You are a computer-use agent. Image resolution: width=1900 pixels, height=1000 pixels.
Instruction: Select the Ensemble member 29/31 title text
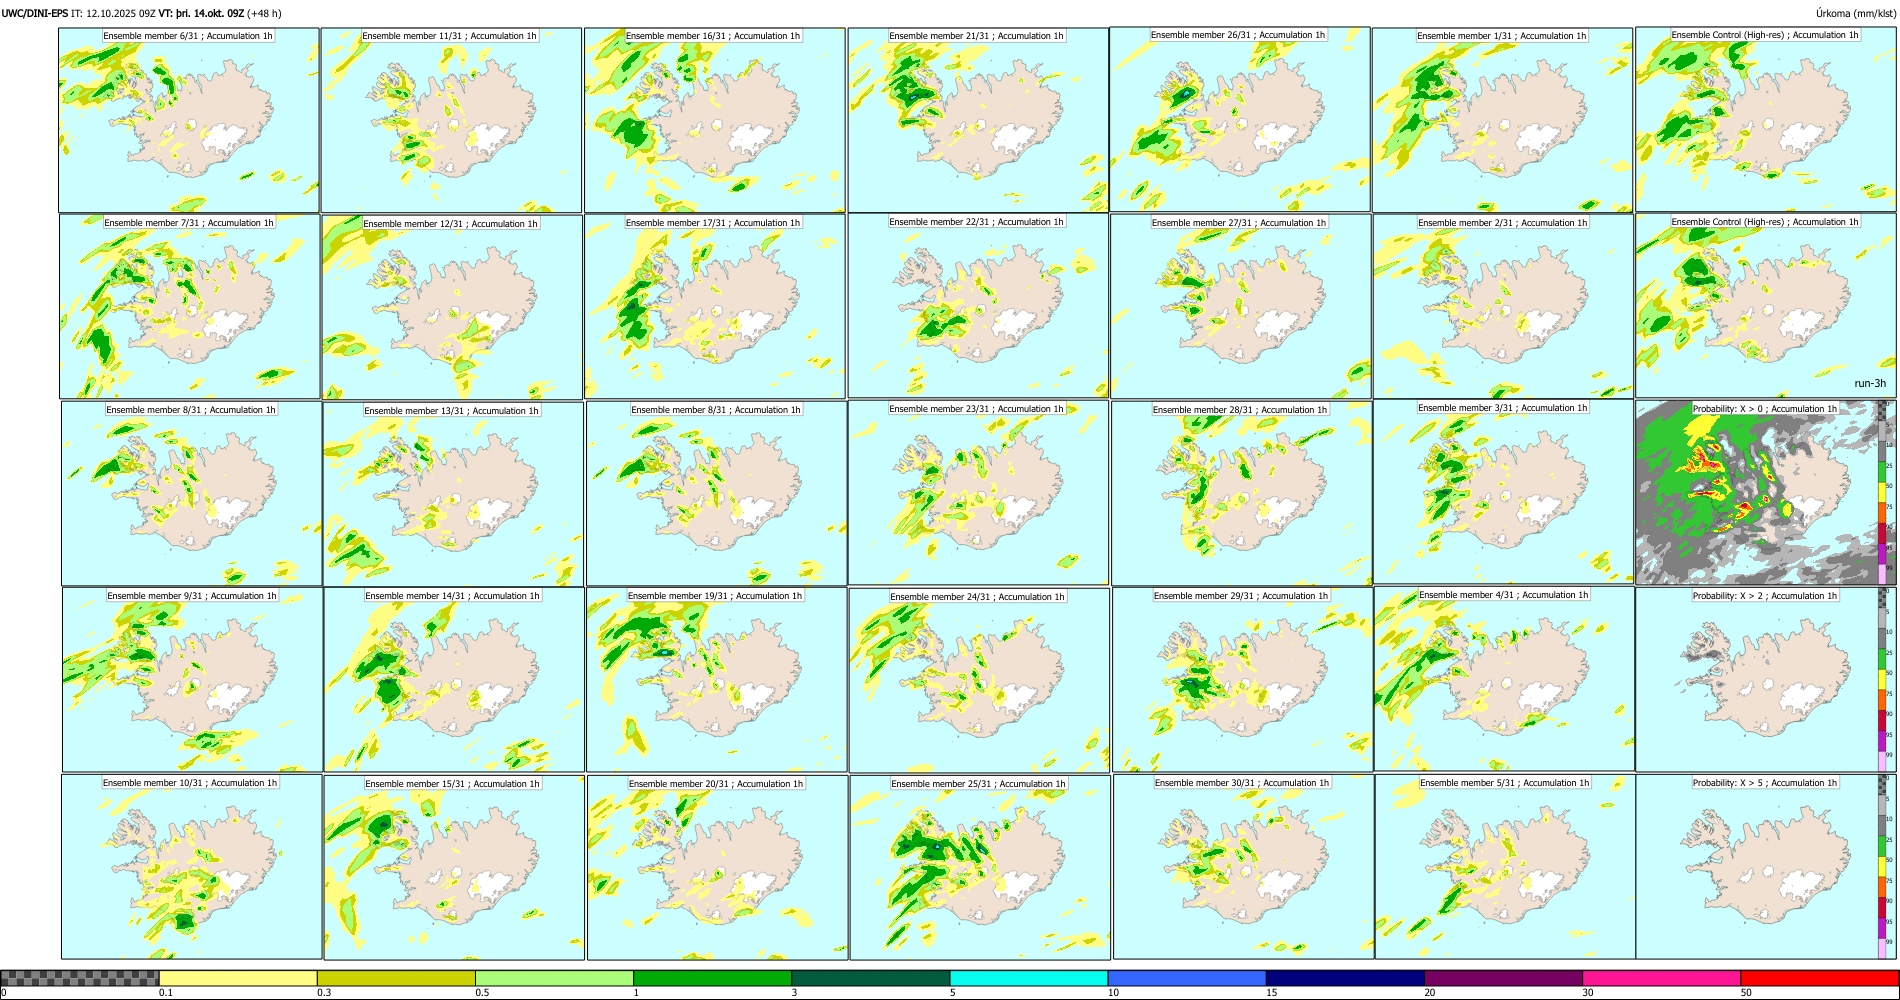click(x=1241, y=596)
